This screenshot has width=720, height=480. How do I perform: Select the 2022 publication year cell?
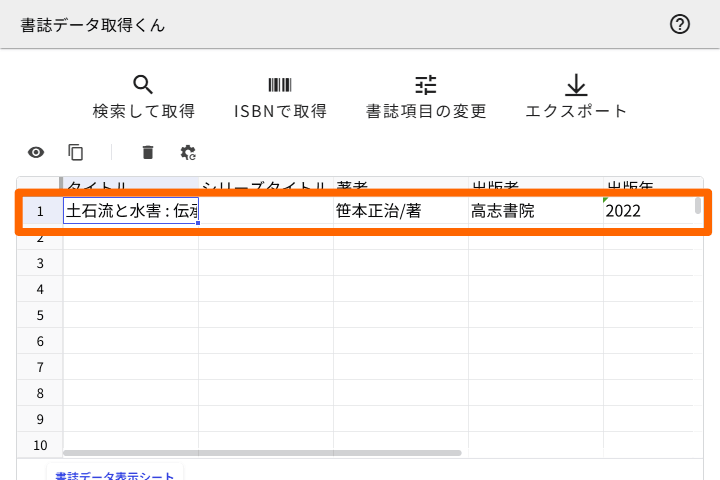645,211
